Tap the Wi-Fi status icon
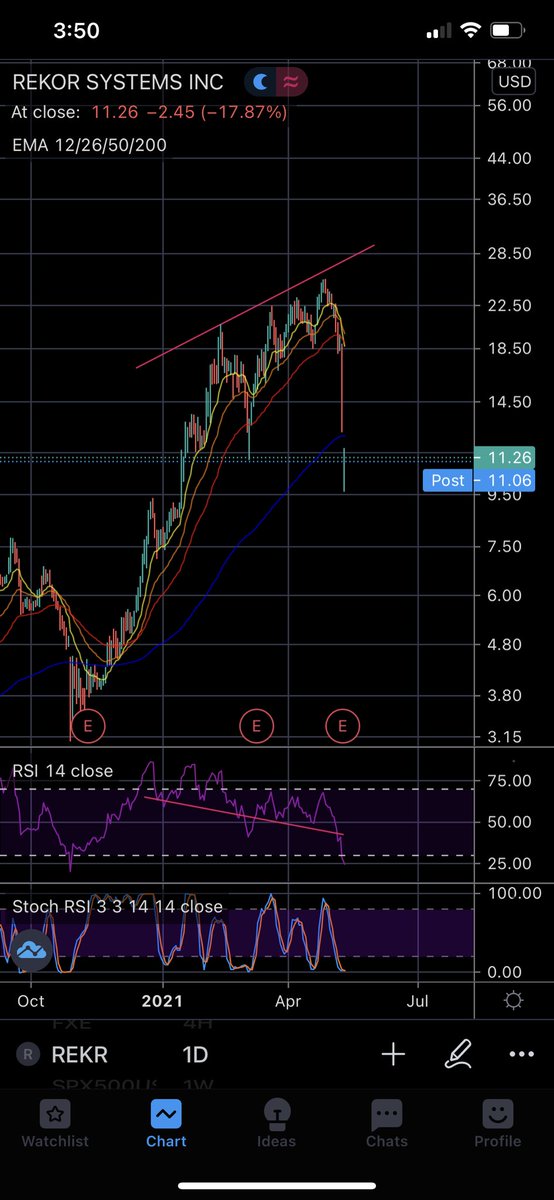 [x=470, y=31]
